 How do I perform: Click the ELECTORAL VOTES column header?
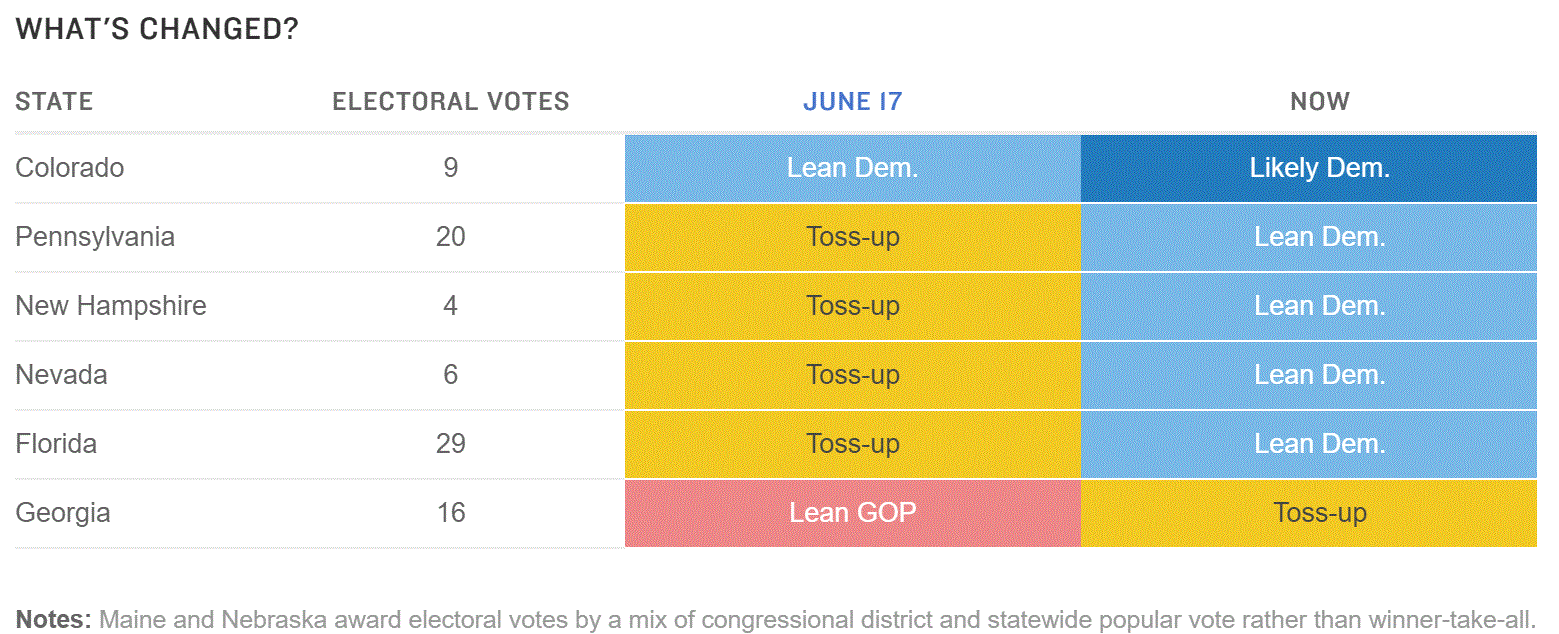451,101
